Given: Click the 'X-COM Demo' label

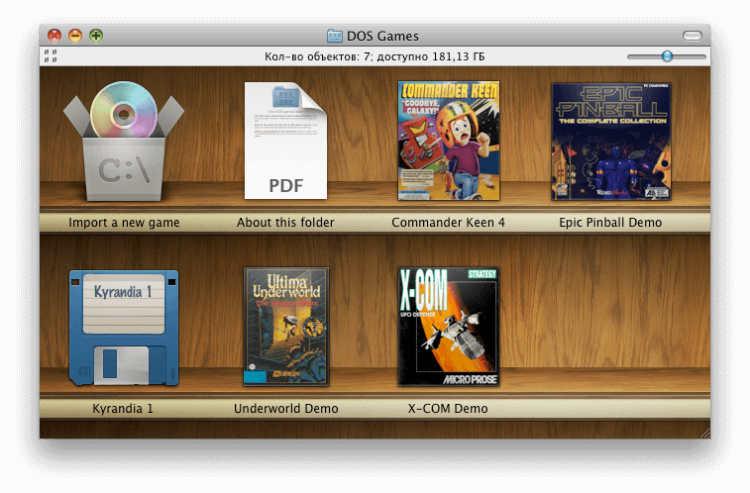Looking at the screenshot, I should point(448,408).
